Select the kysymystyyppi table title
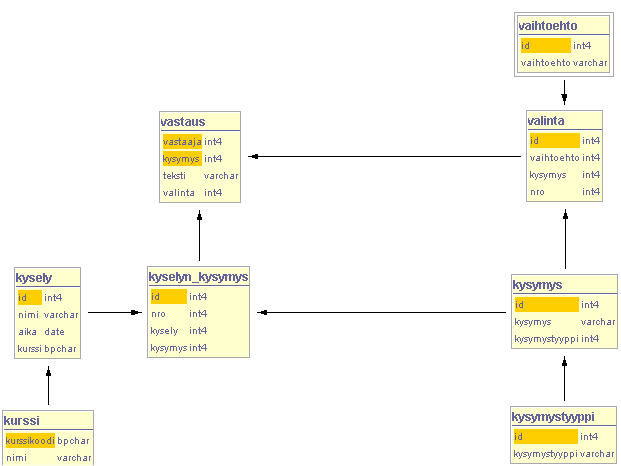Screen dimensions: 621x466 [553, 417]
